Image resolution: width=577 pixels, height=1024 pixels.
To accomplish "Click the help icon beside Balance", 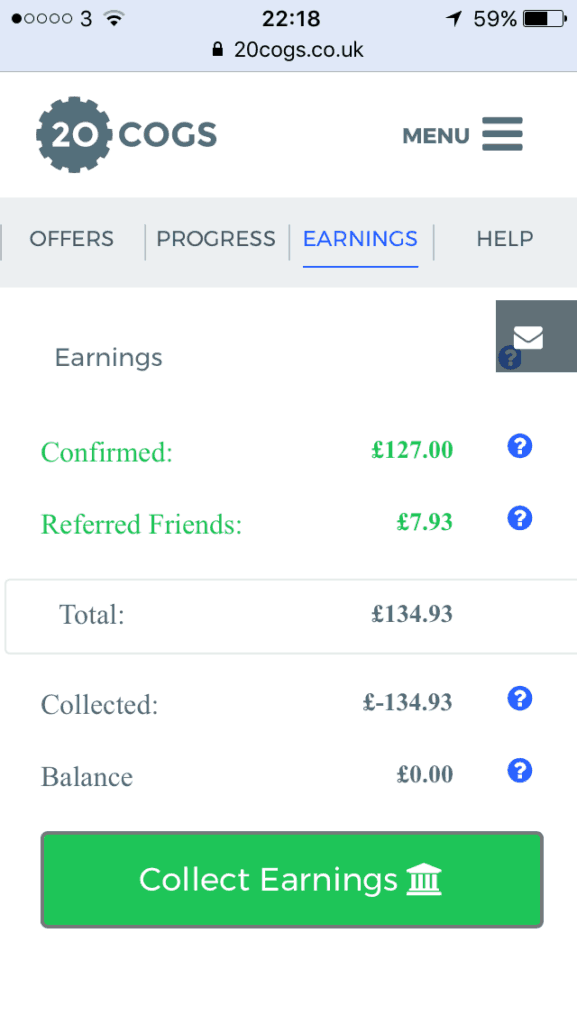I will tap(519, 771).
